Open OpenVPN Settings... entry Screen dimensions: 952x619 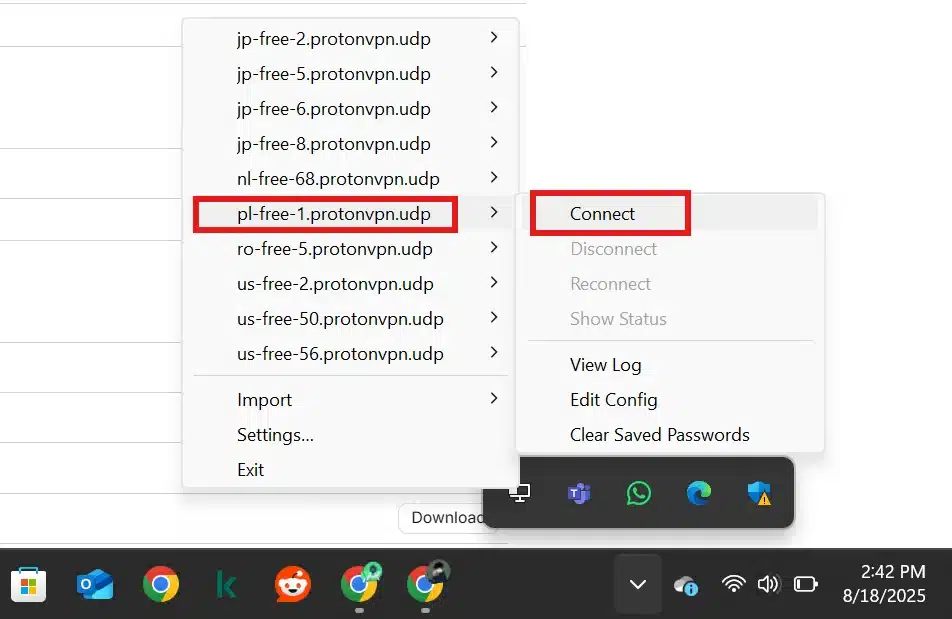(x=350, y=435)
